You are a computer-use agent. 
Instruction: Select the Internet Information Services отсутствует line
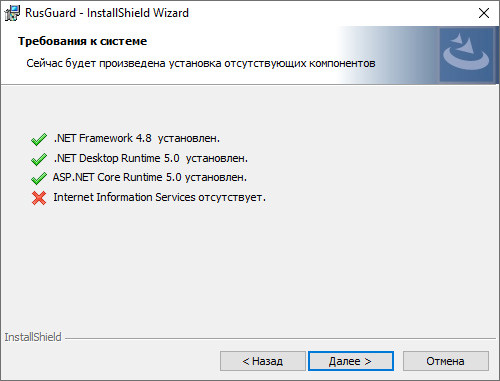click(x=160, y=197)
